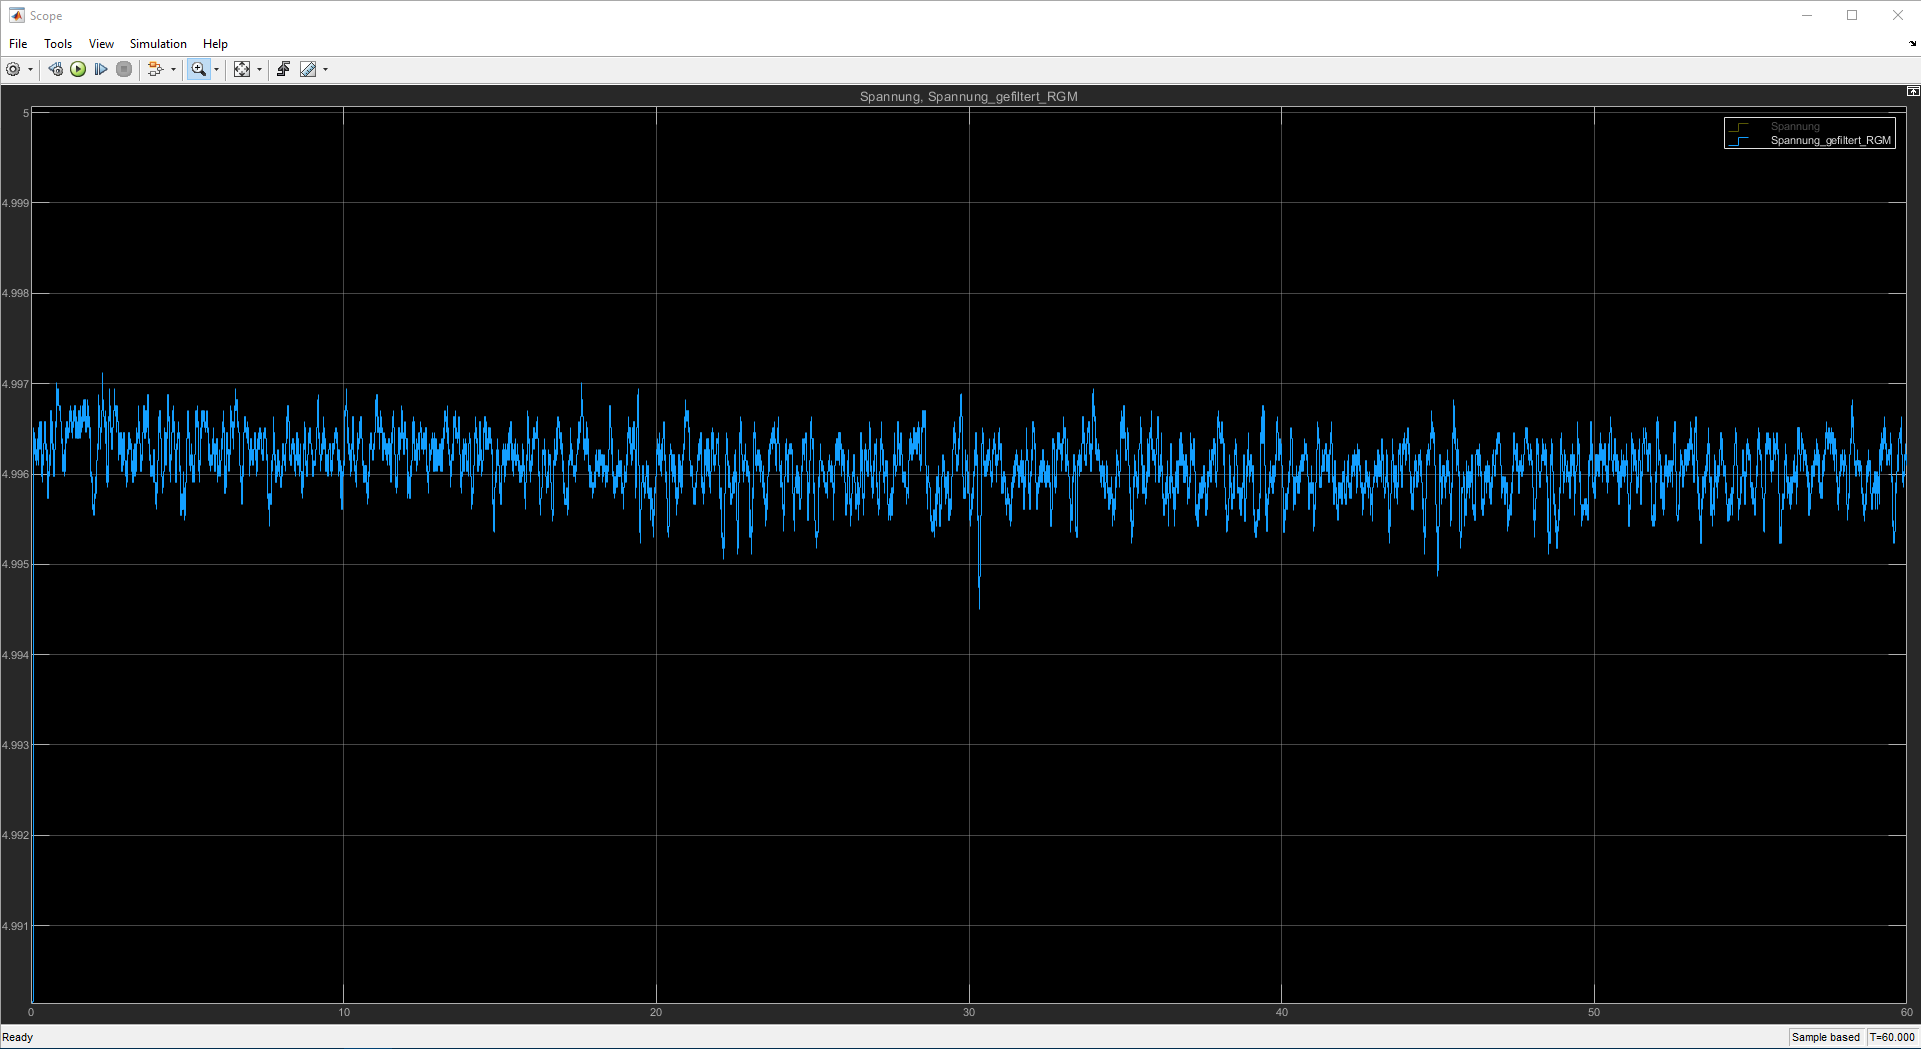Expand the scale axes dropdown arrow
The width and height of the screenshot is (1921, 1049).
pyautogui.click(x=260, y=69)
